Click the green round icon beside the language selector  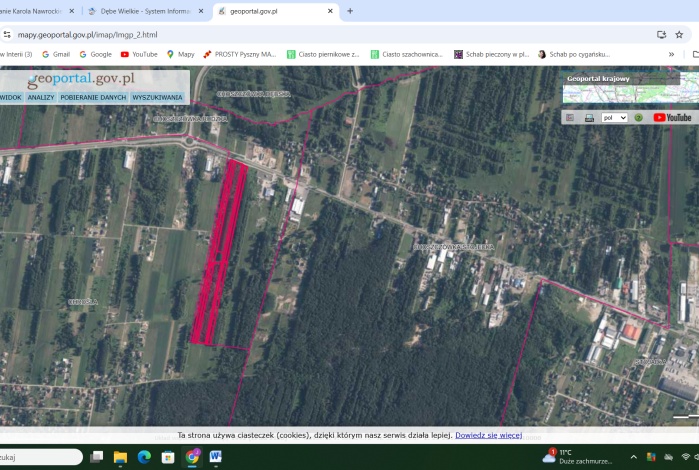[638, 117]
